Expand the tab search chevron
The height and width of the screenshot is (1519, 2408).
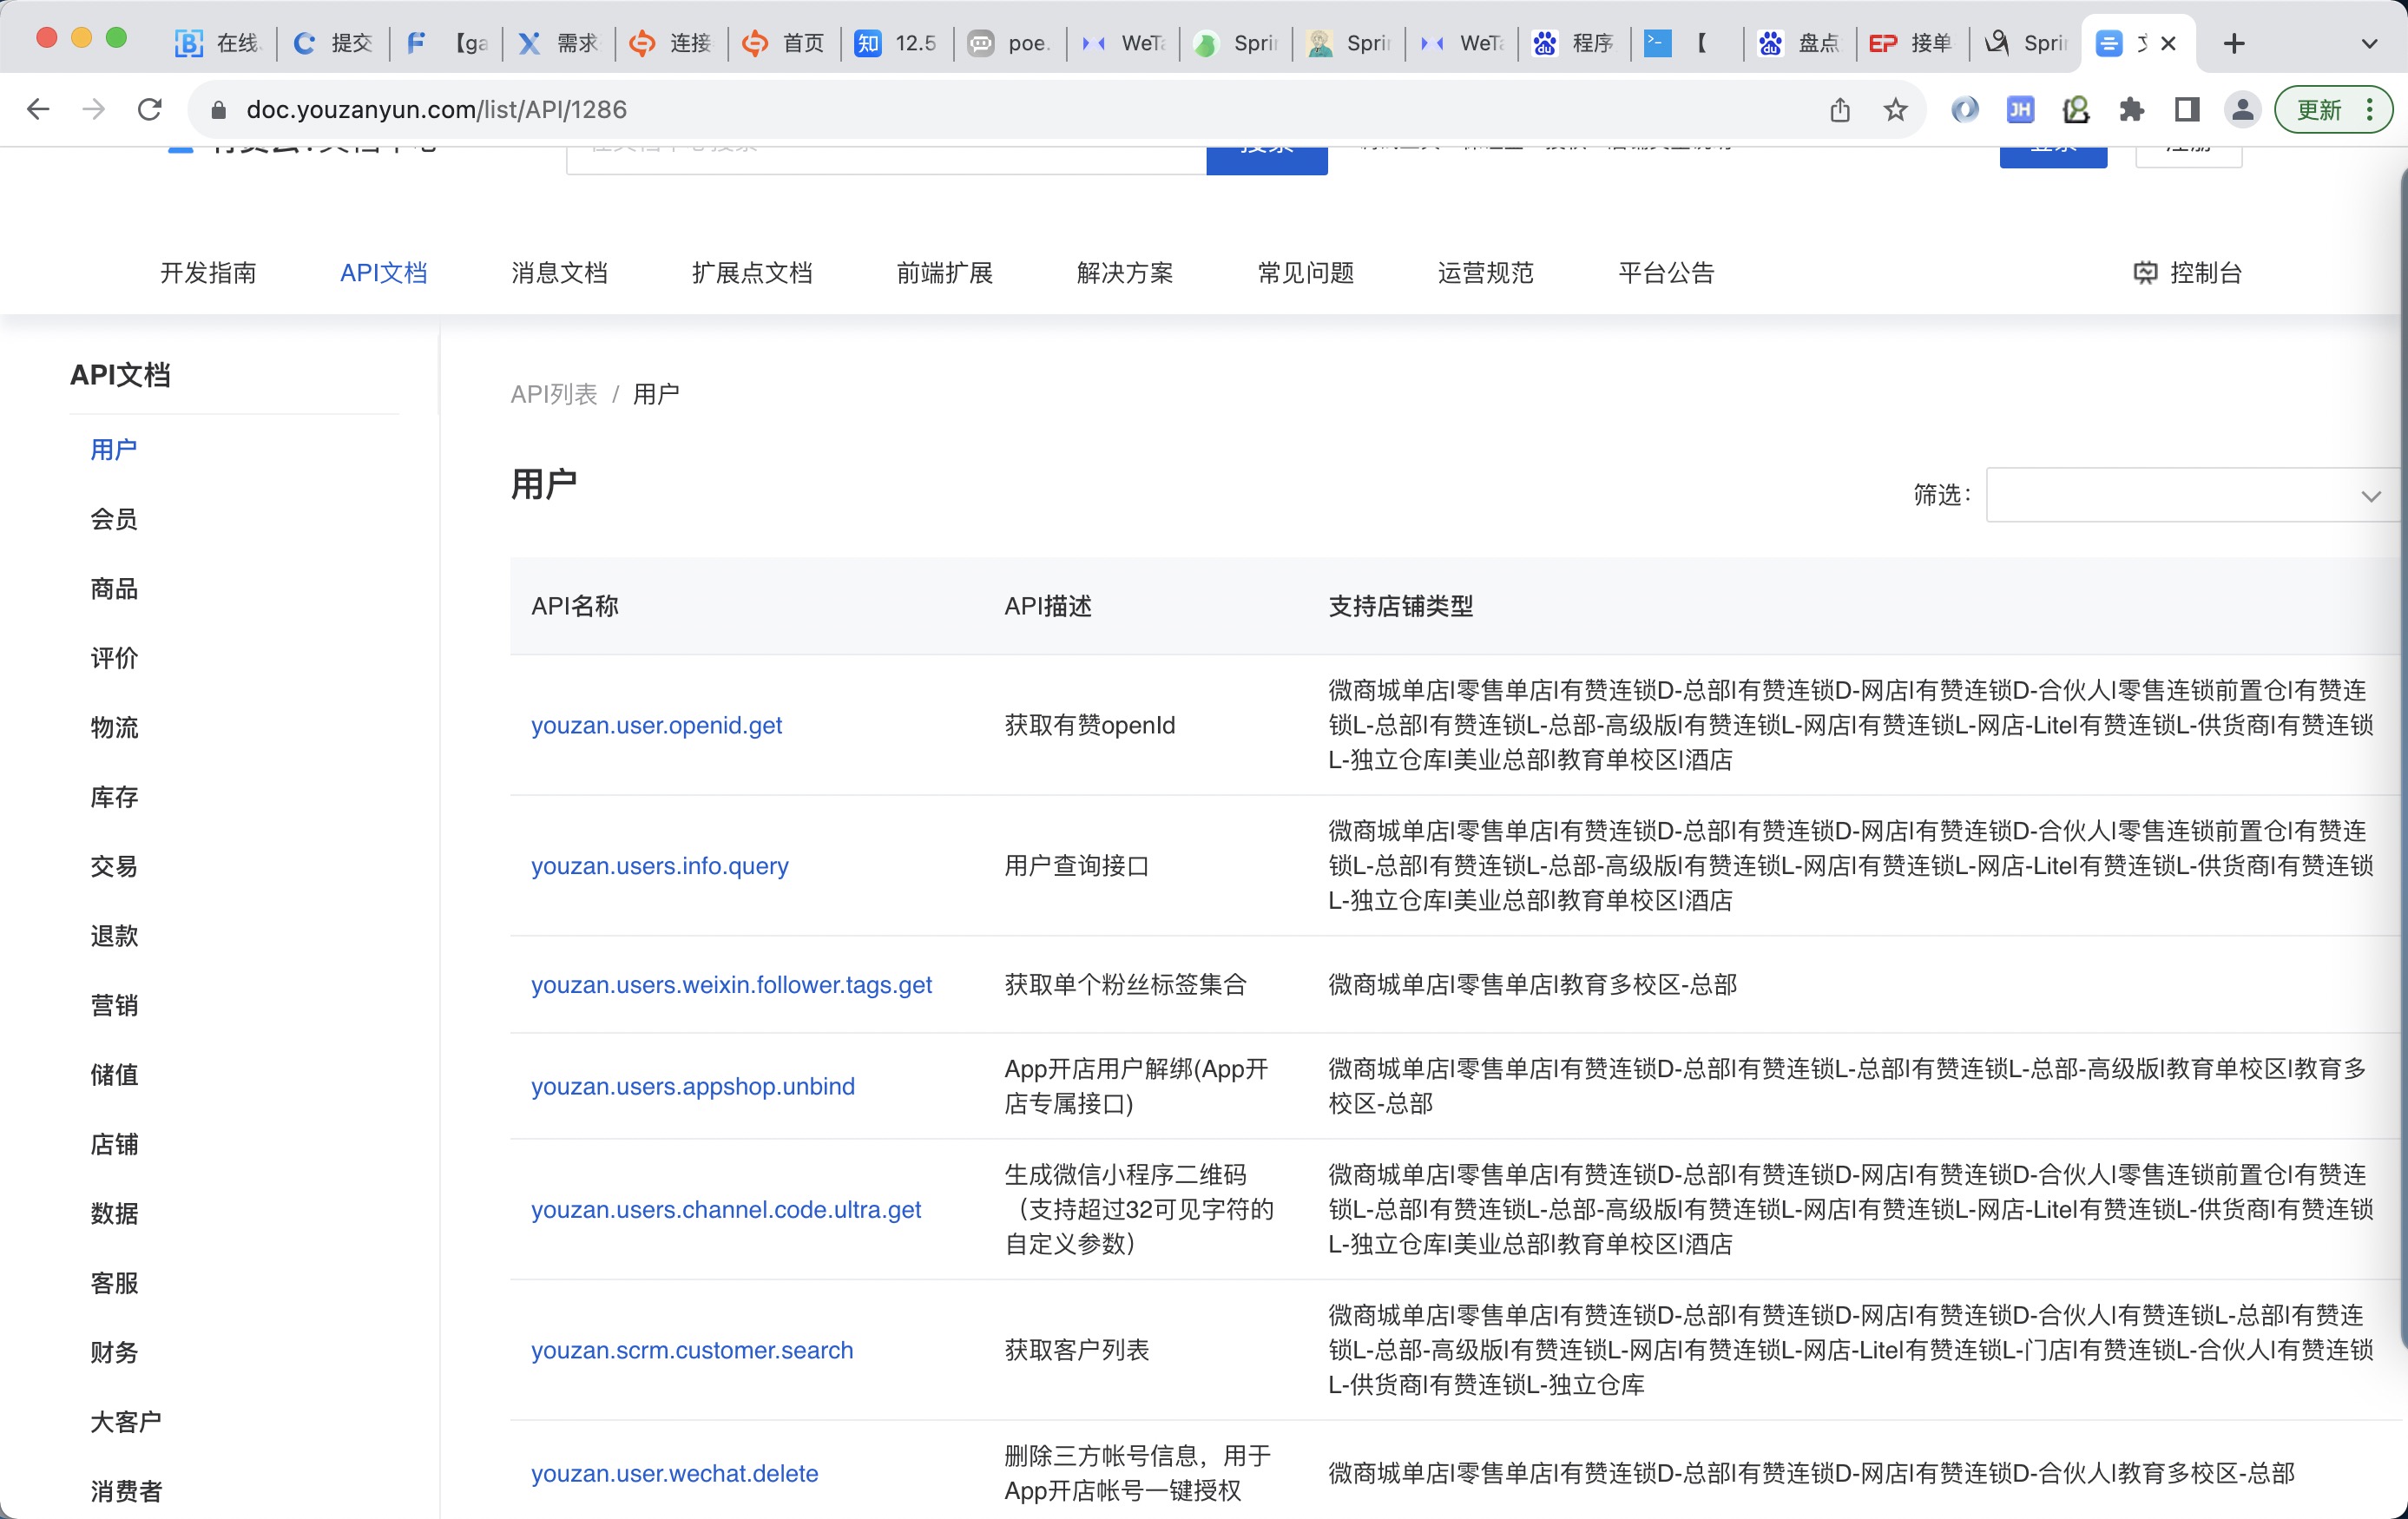tap(2369, 43)
